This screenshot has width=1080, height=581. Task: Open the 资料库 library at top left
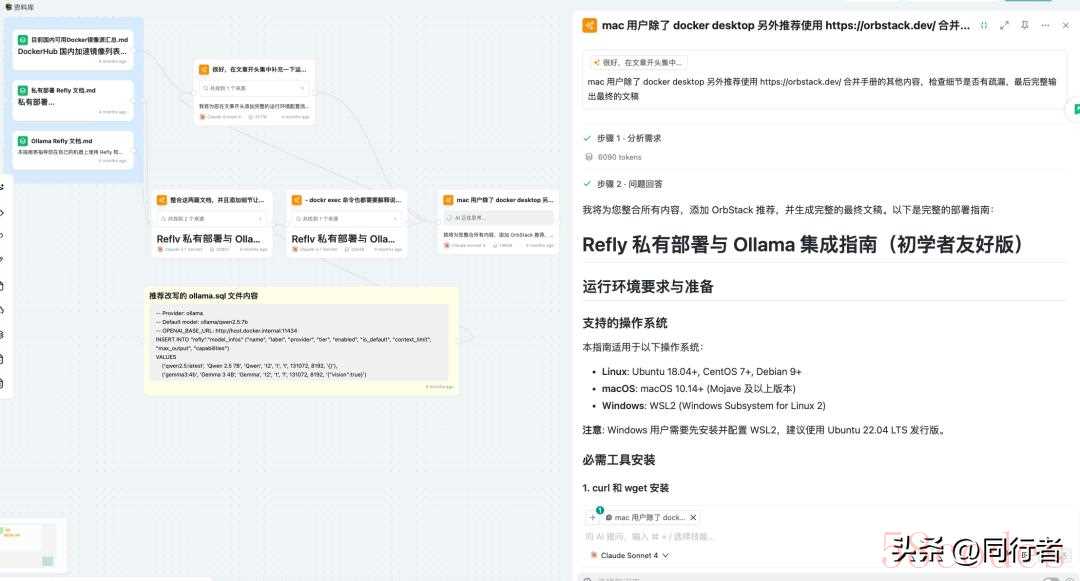click(x=20, y=6)
